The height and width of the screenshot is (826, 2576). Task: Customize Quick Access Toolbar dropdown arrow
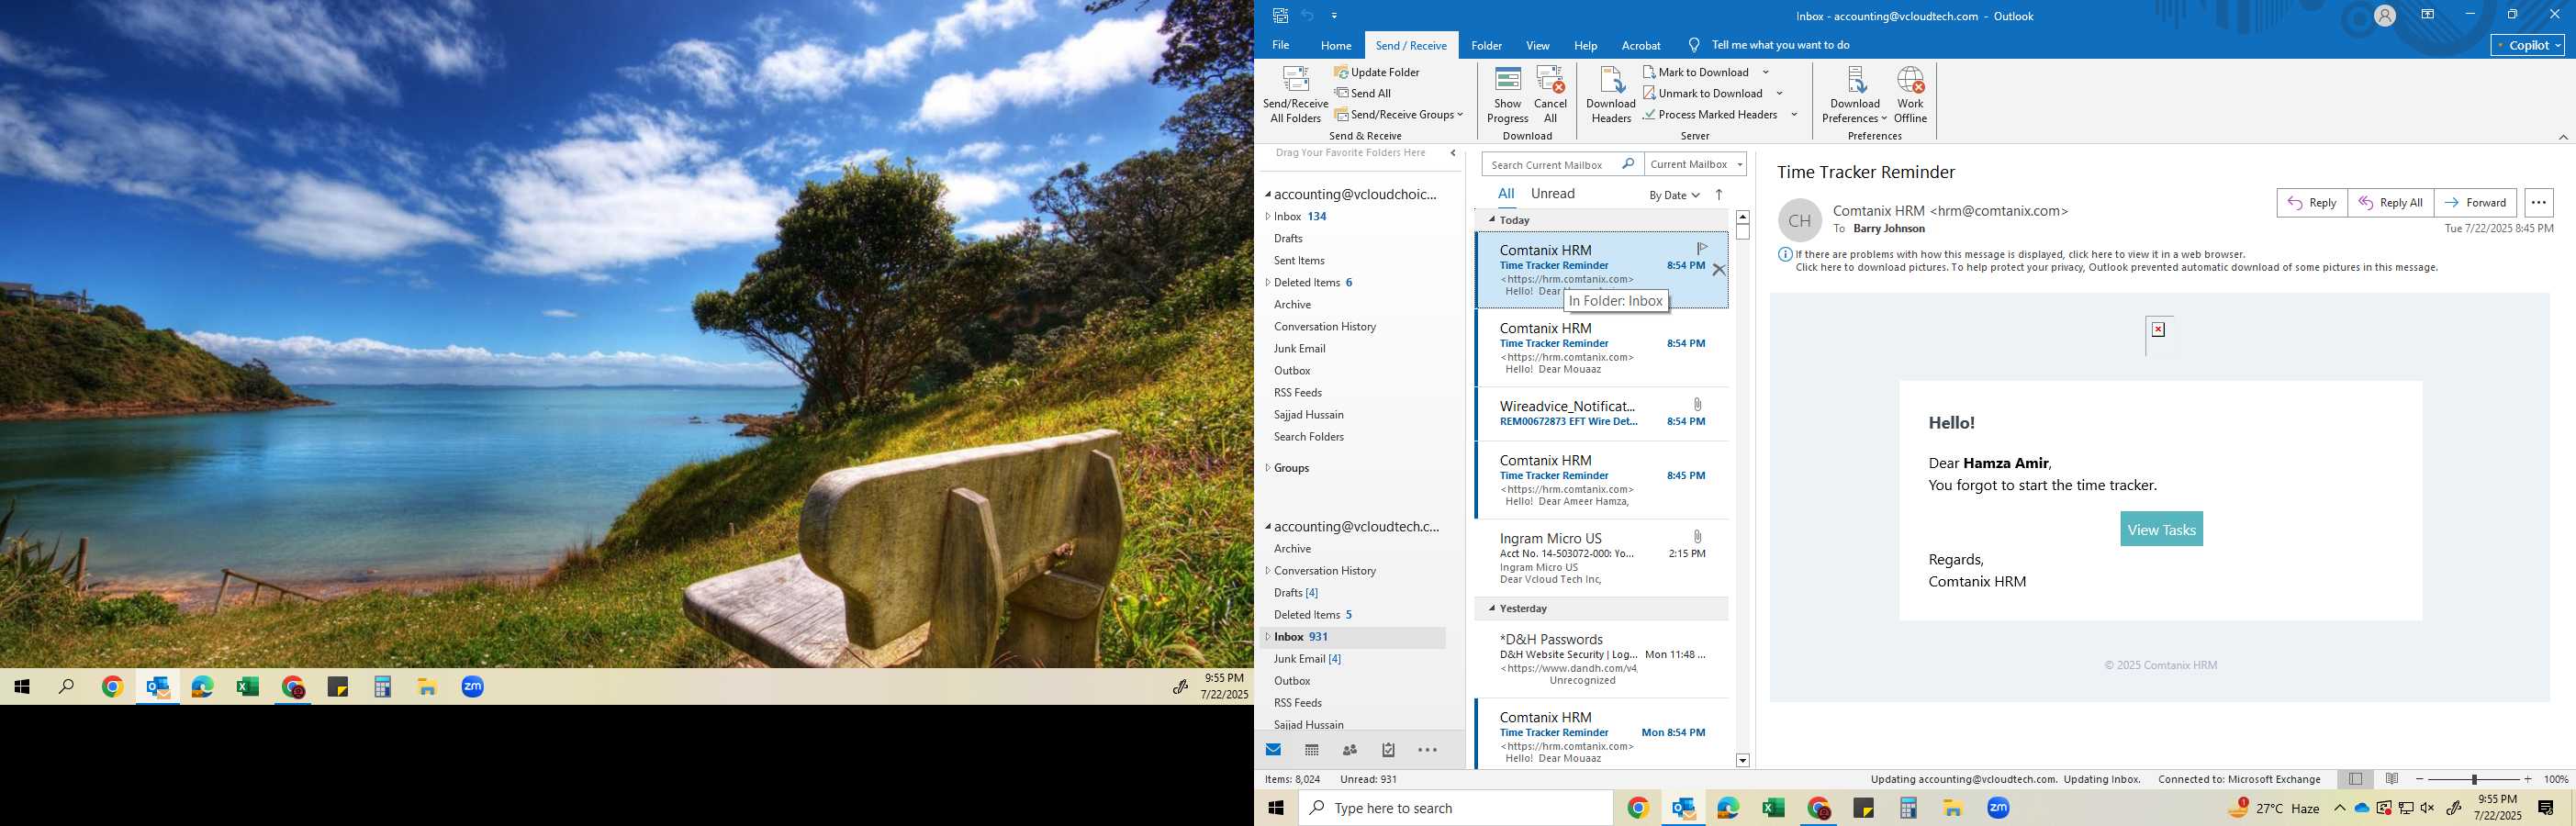[x=1334, y=16]
